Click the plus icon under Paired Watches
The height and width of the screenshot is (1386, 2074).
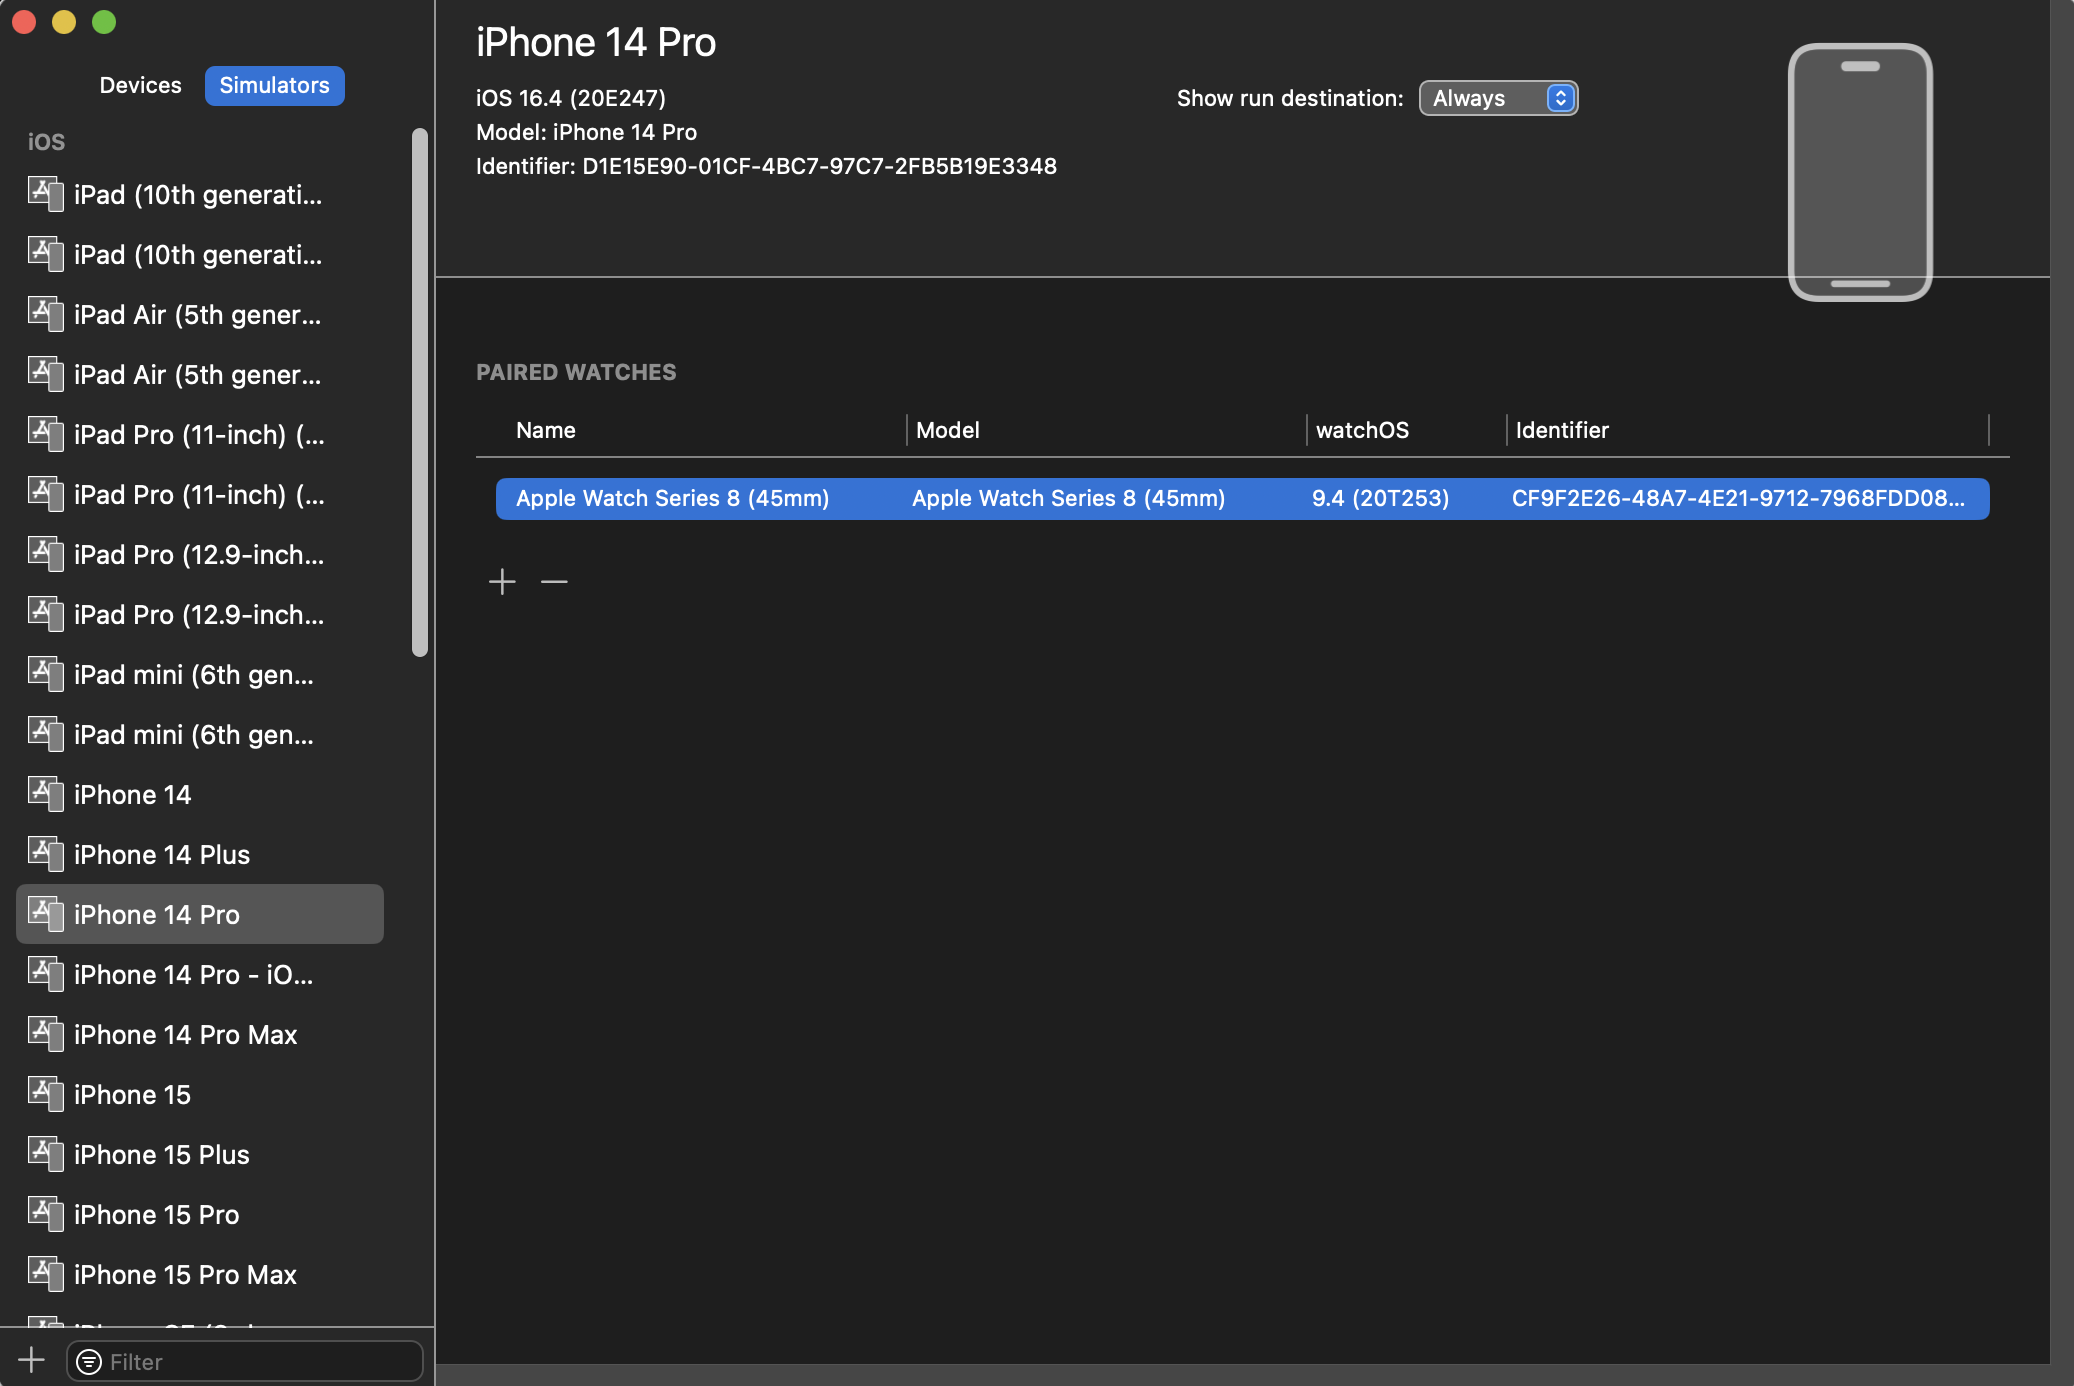[x=502, y=581]
